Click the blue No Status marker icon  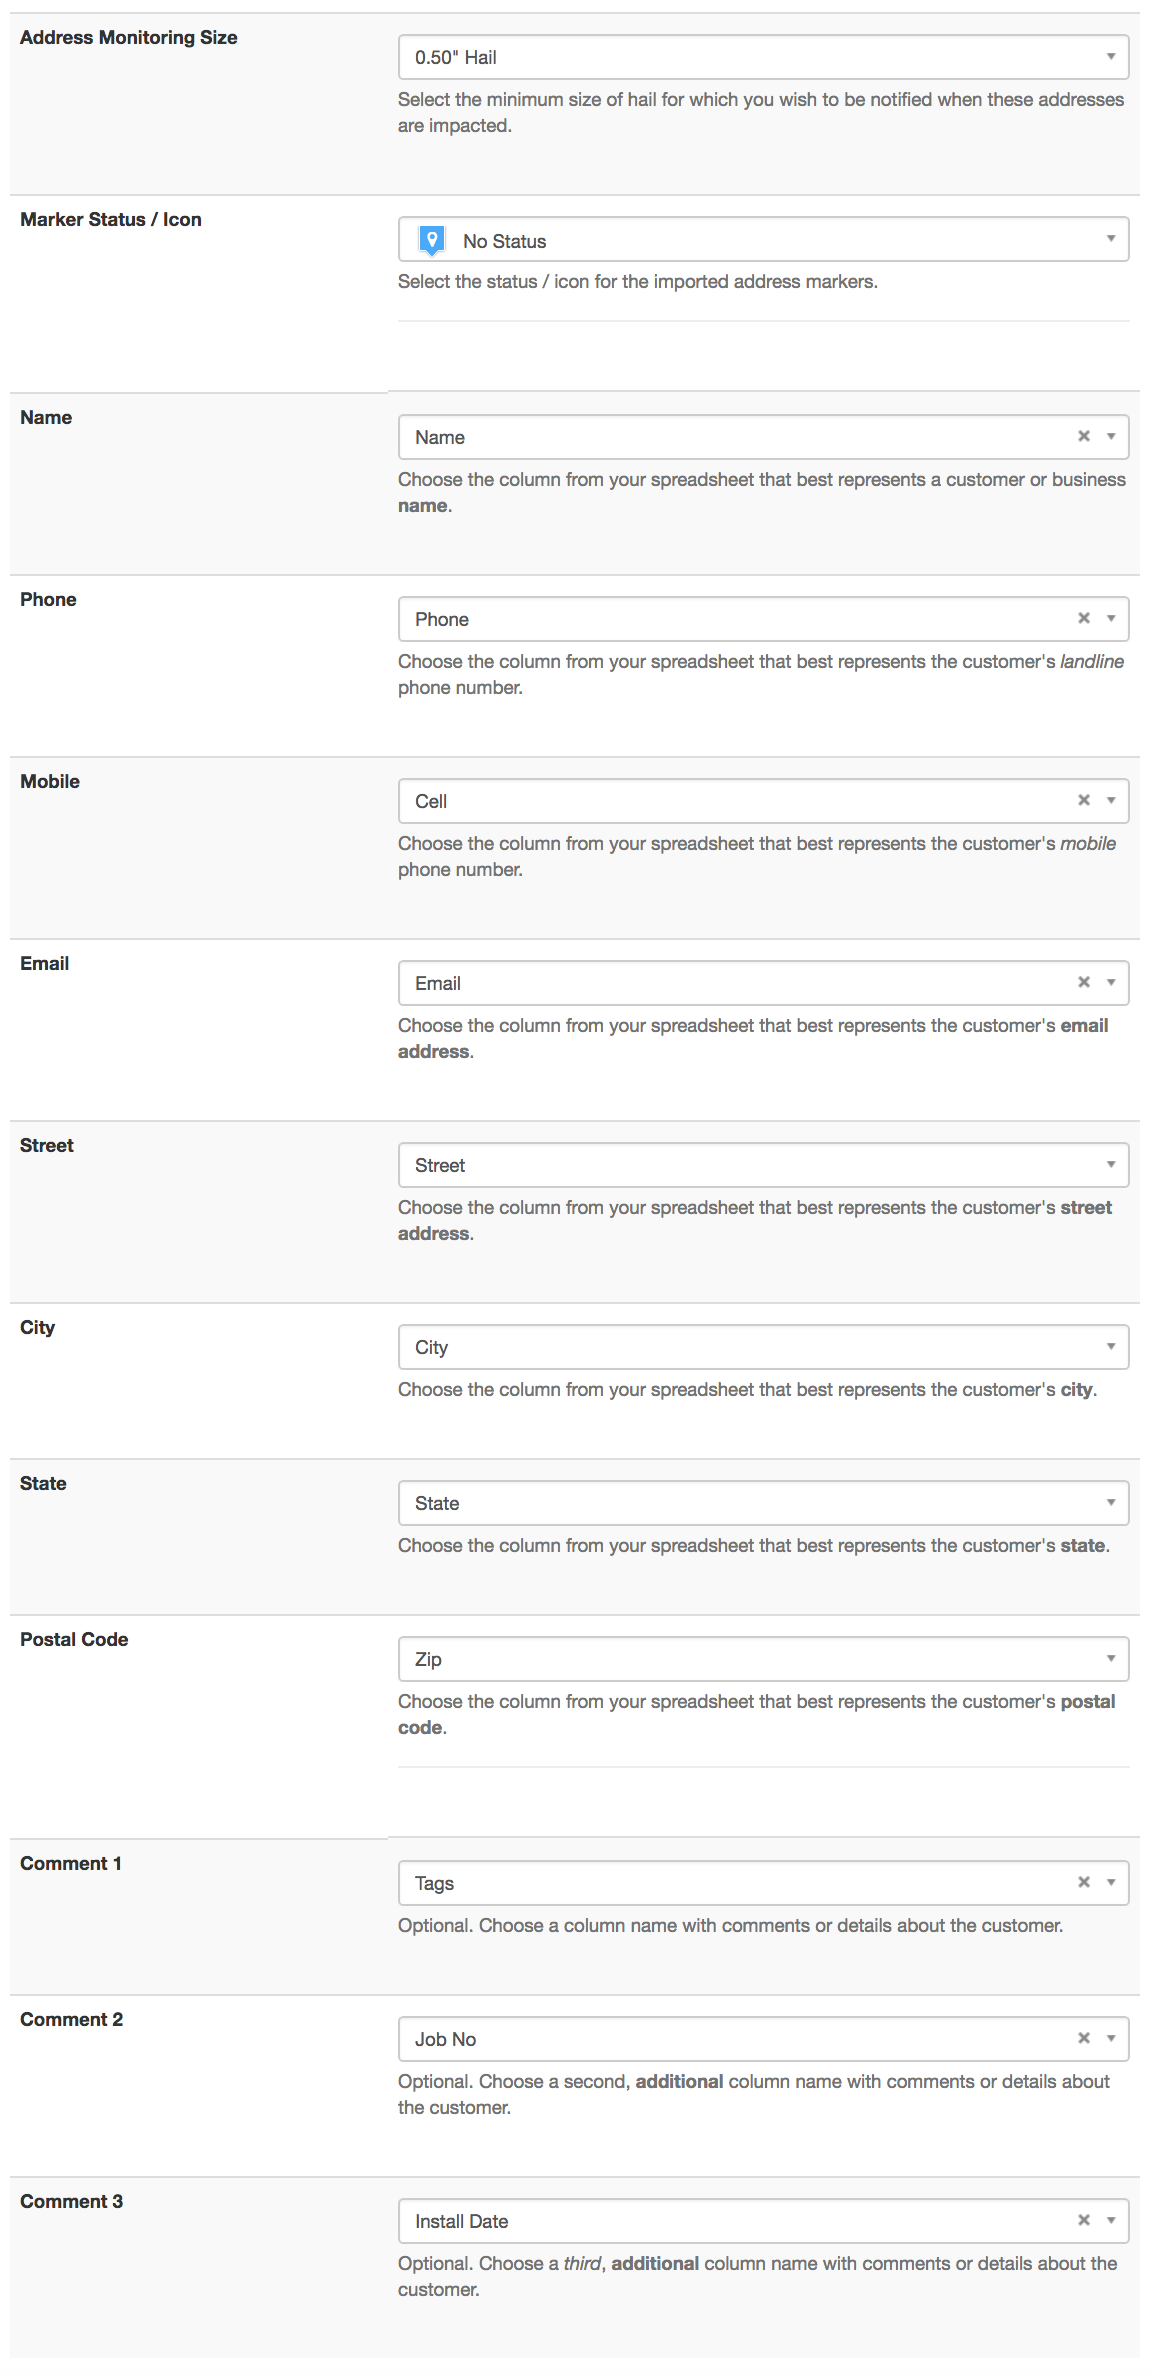tap(431, 240)
